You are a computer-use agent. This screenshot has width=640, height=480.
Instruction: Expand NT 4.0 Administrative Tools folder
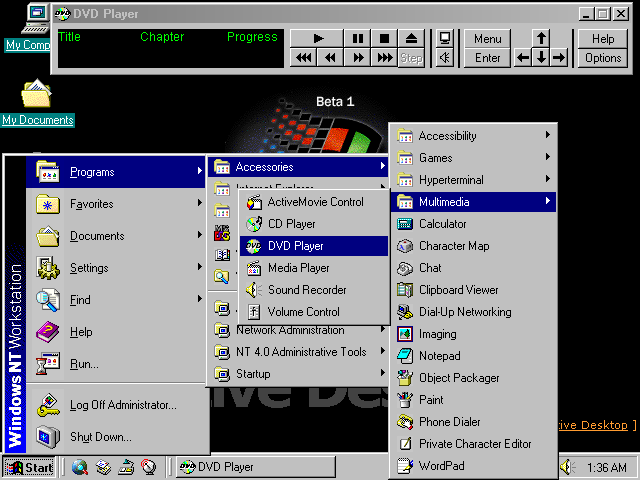tap(298, 351)
